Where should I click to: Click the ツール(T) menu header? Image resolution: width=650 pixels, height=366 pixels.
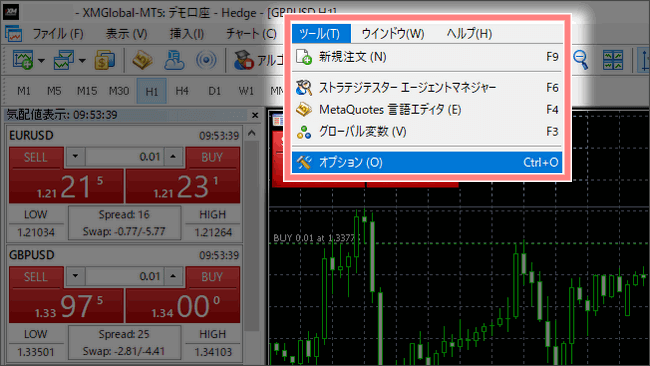click(x=321, y=34)
